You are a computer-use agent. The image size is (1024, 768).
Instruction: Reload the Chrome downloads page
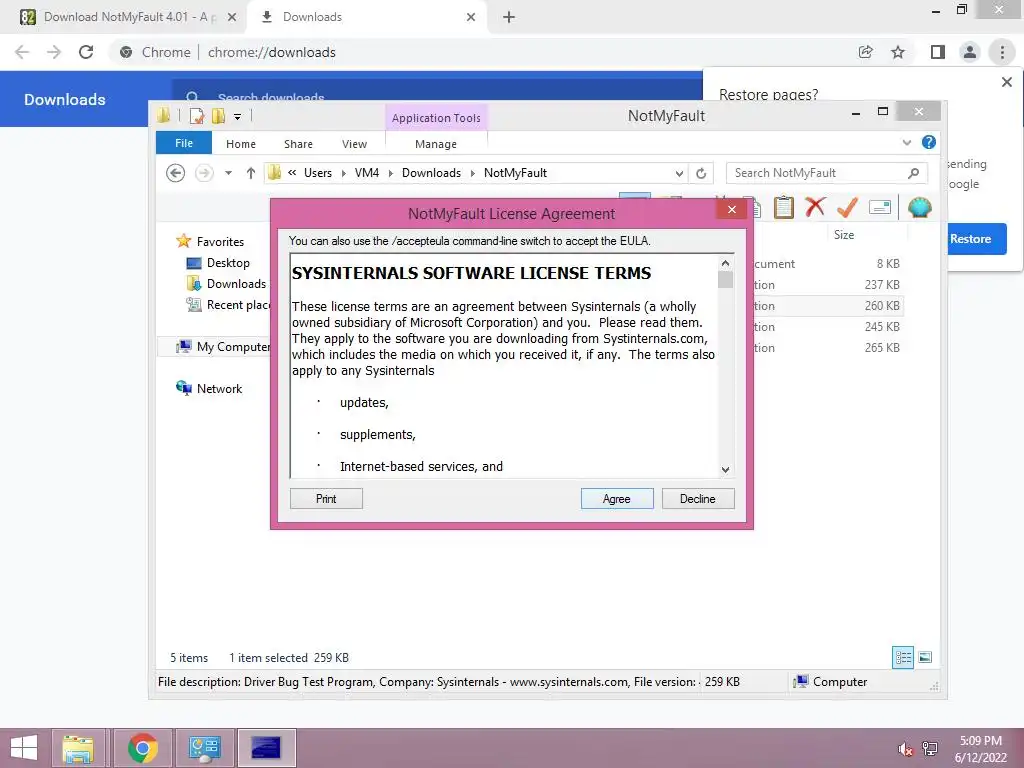pyautogui.click(x=86, y=52)
